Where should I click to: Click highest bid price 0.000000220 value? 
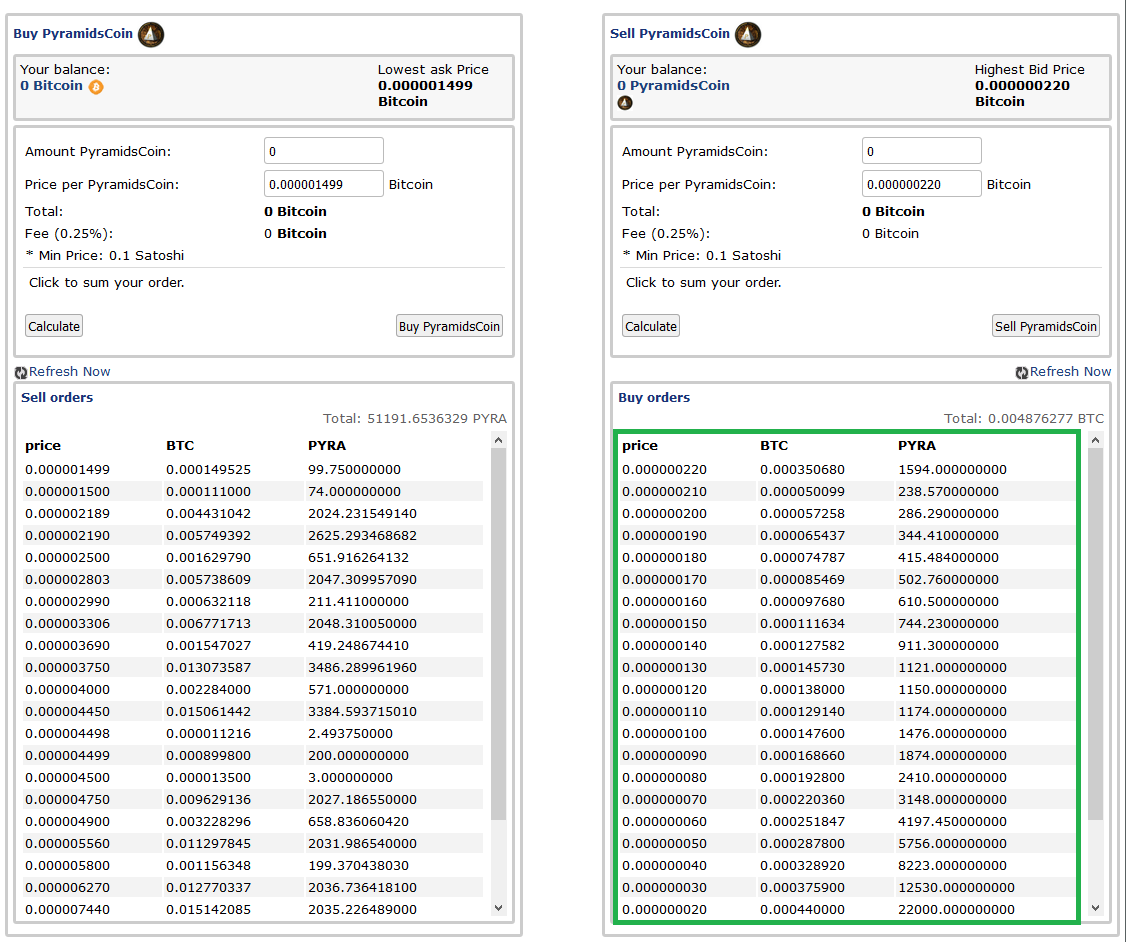click(1022, 85)
